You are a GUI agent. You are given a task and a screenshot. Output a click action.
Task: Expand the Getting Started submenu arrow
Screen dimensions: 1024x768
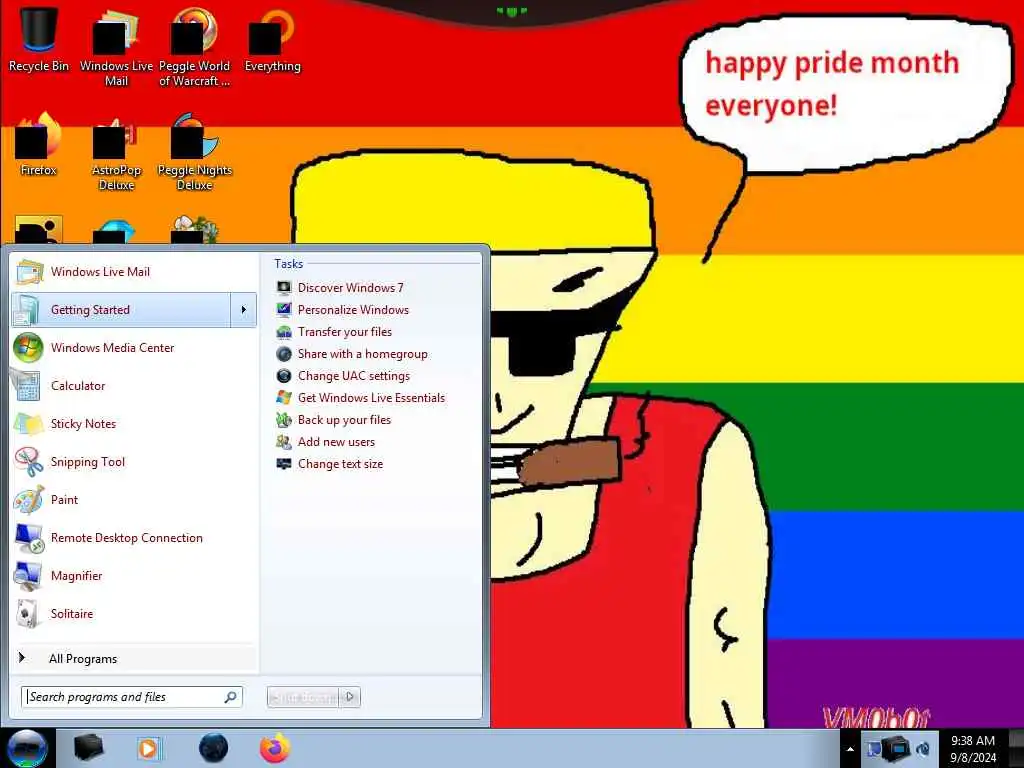pyautogui.click(x=244, y=310)
